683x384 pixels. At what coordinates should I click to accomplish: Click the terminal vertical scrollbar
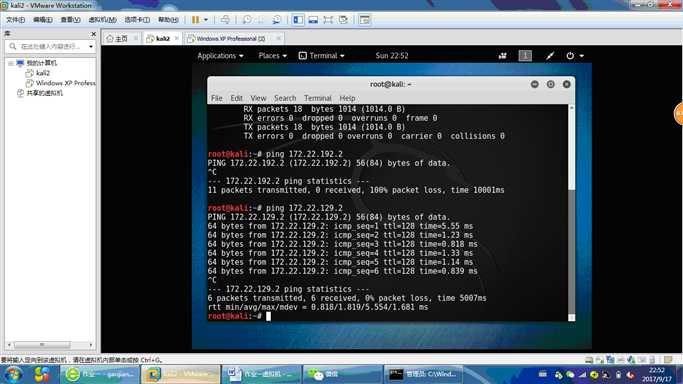pyautogui.click(x=571, y=212)
